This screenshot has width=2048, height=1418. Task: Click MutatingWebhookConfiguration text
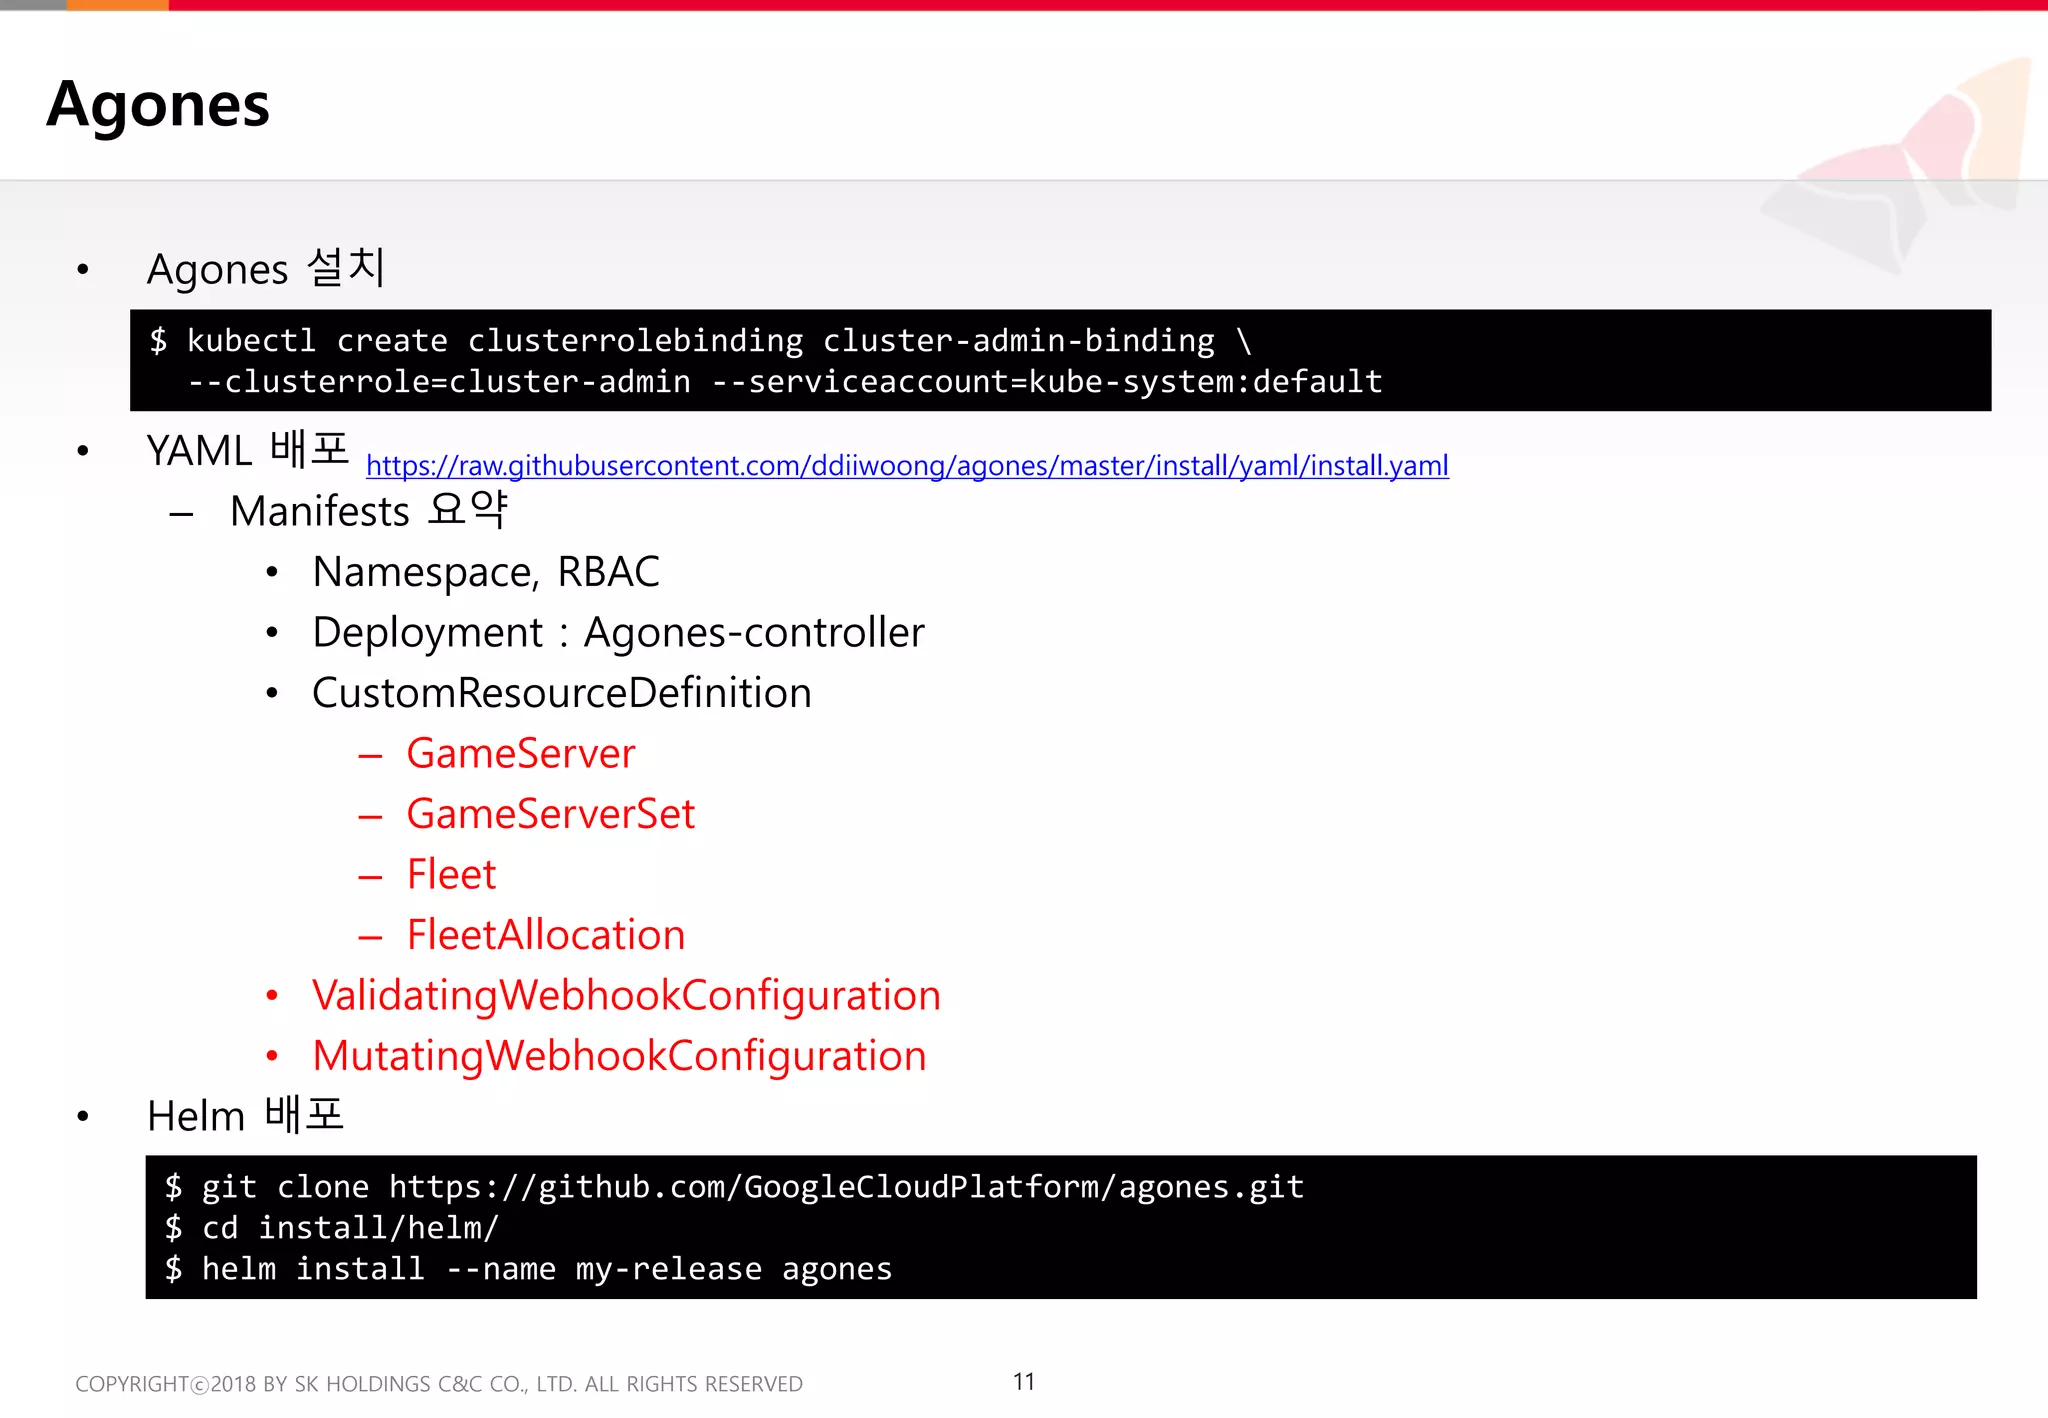[619, 1056]
